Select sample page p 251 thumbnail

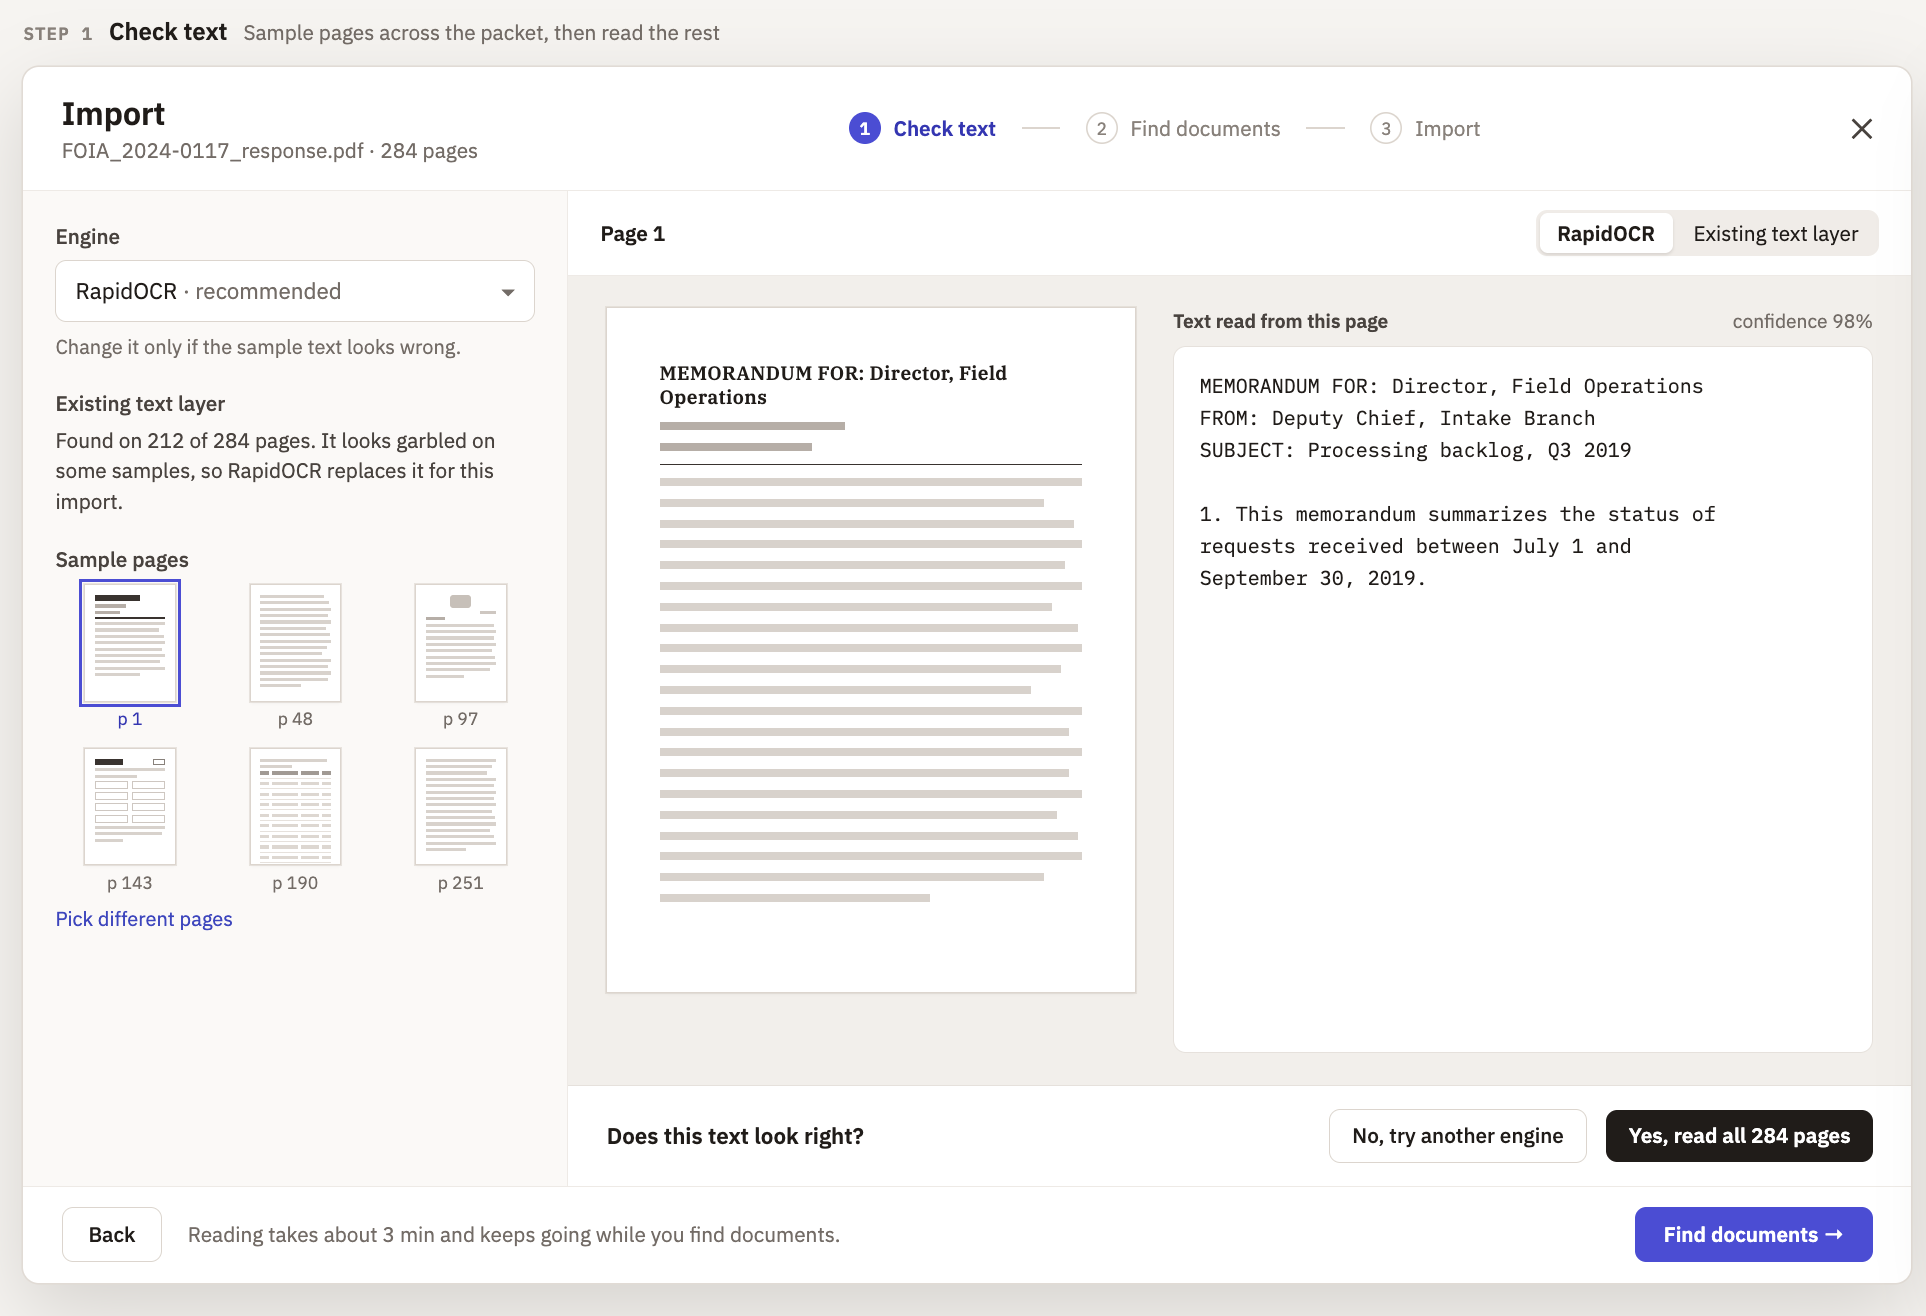[x=461, y=806]
